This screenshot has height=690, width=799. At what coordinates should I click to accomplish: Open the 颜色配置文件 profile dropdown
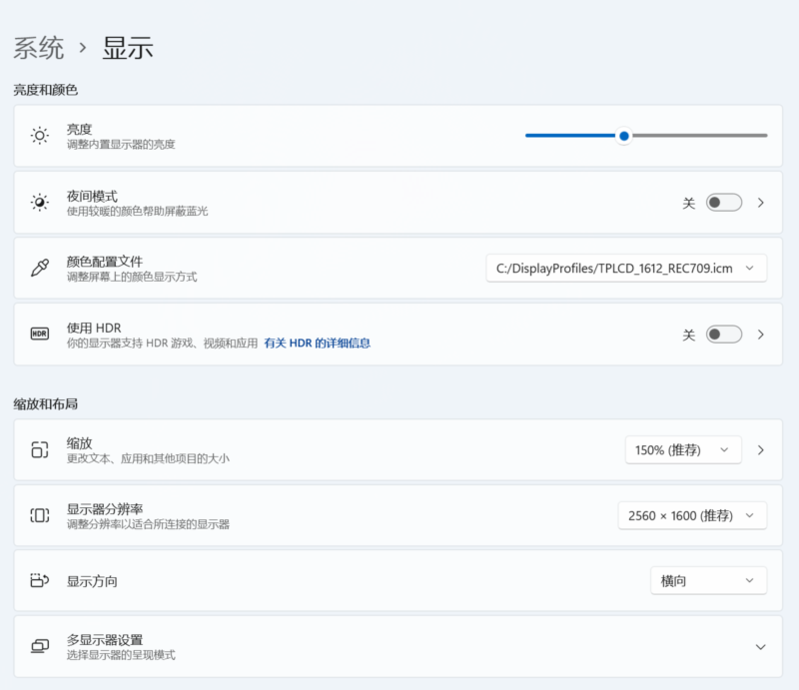[x=626, y=268]
